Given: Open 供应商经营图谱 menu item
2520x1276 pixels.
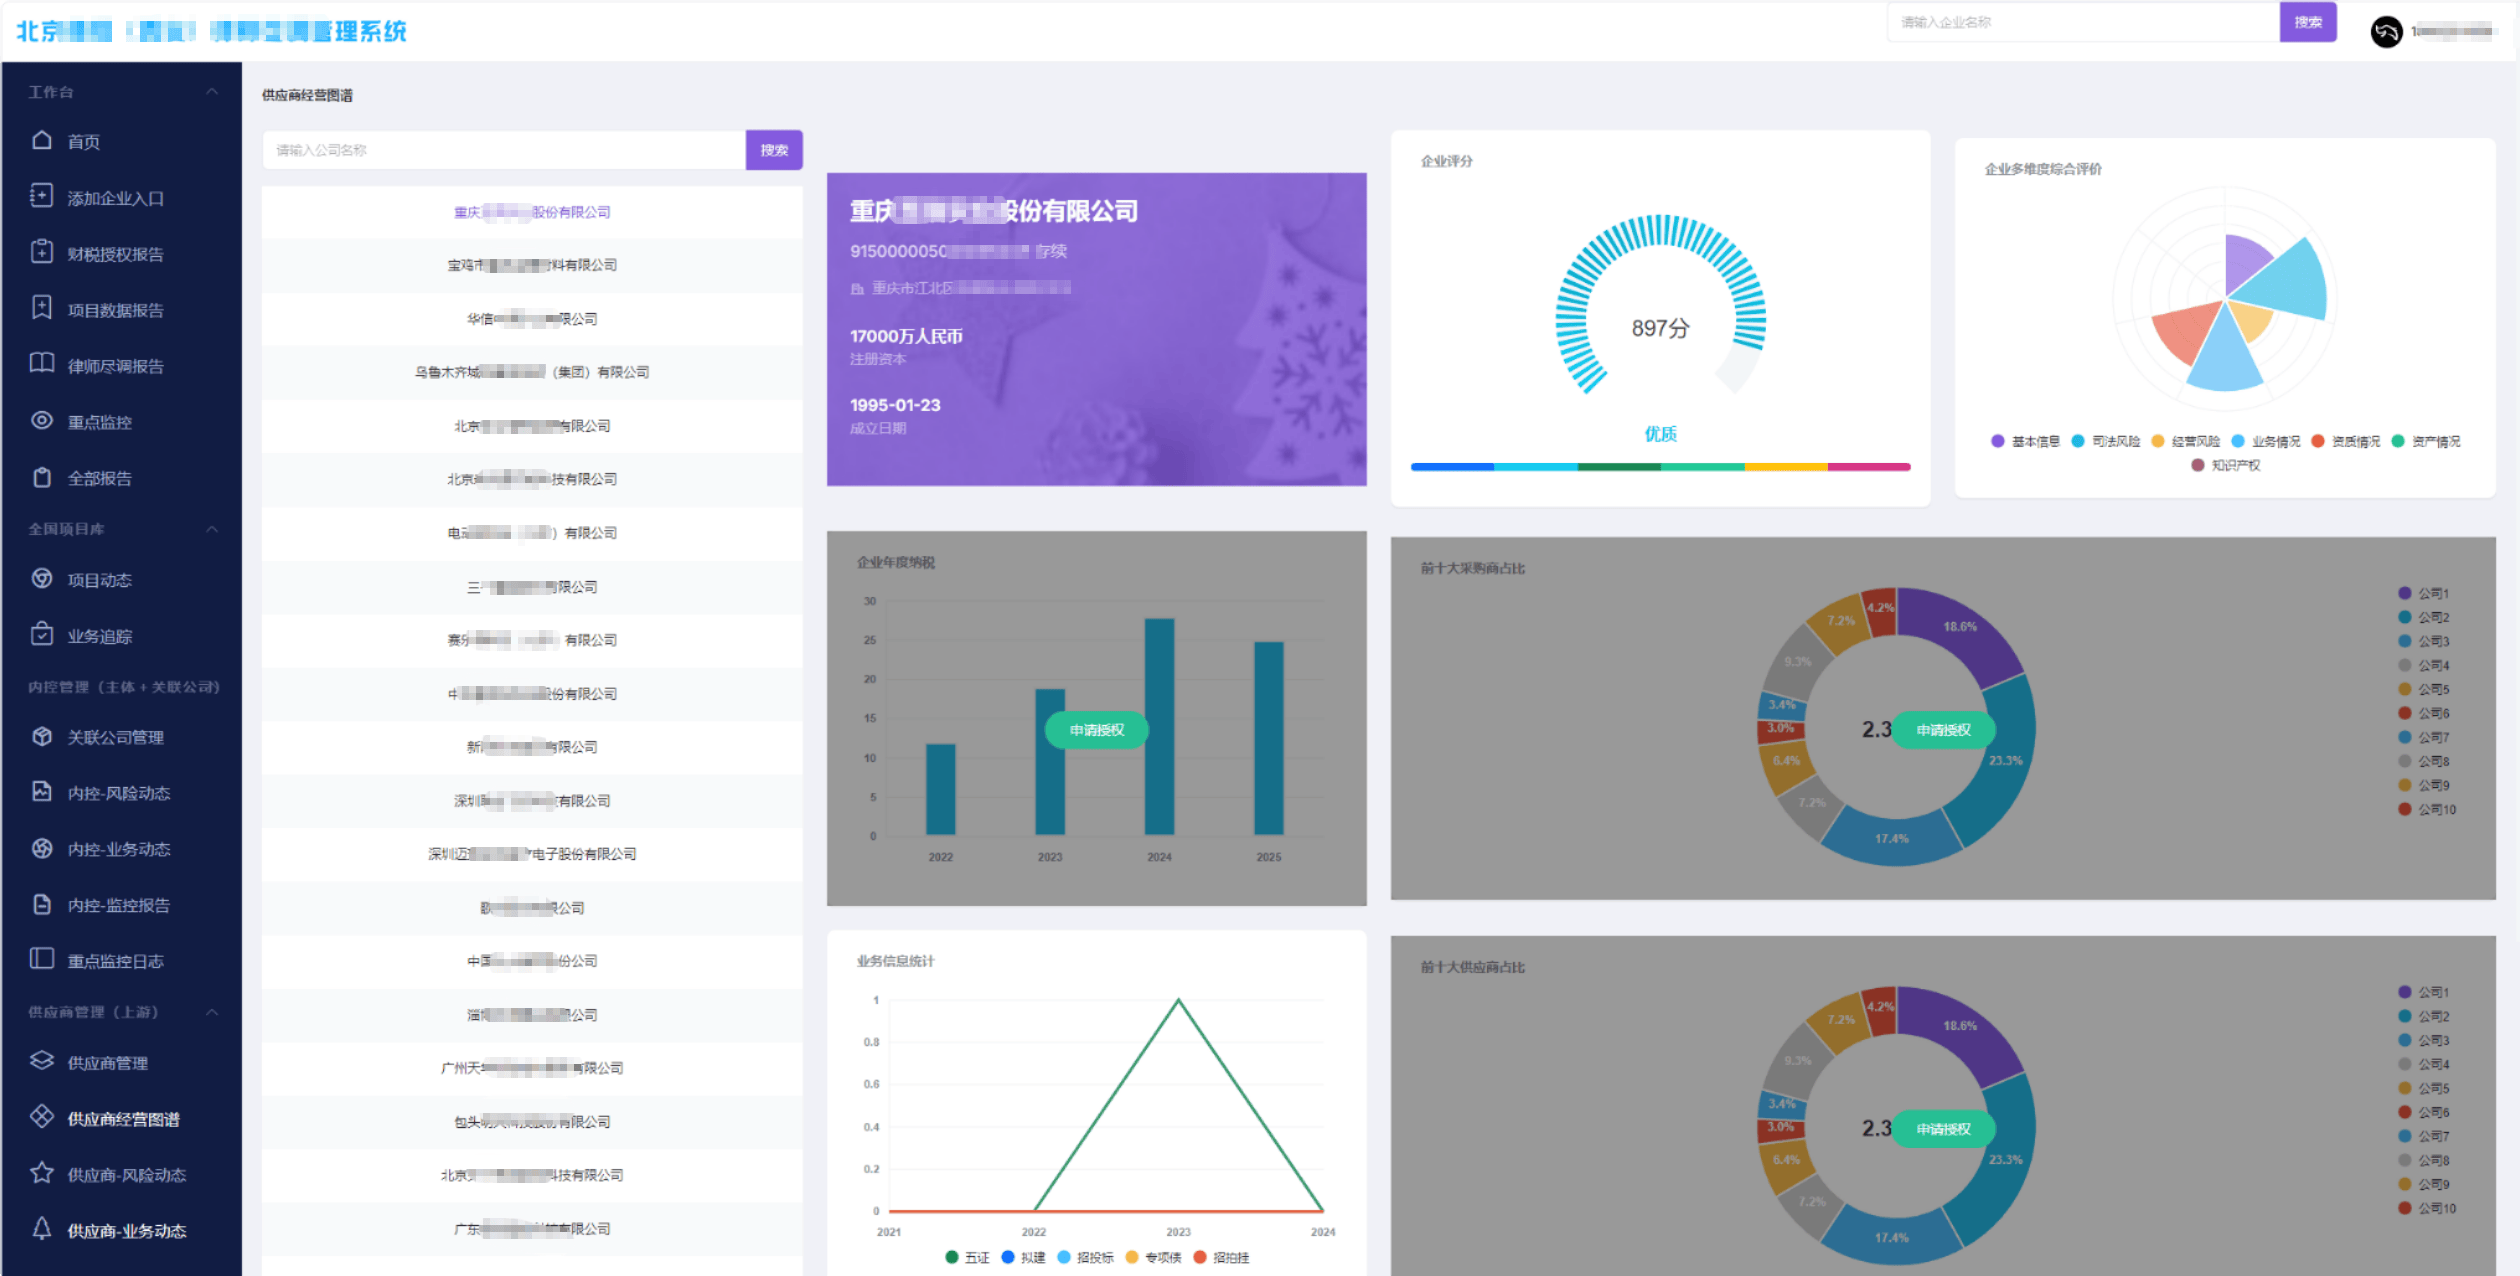Looking at the screenshot, I should [123, 1119].
